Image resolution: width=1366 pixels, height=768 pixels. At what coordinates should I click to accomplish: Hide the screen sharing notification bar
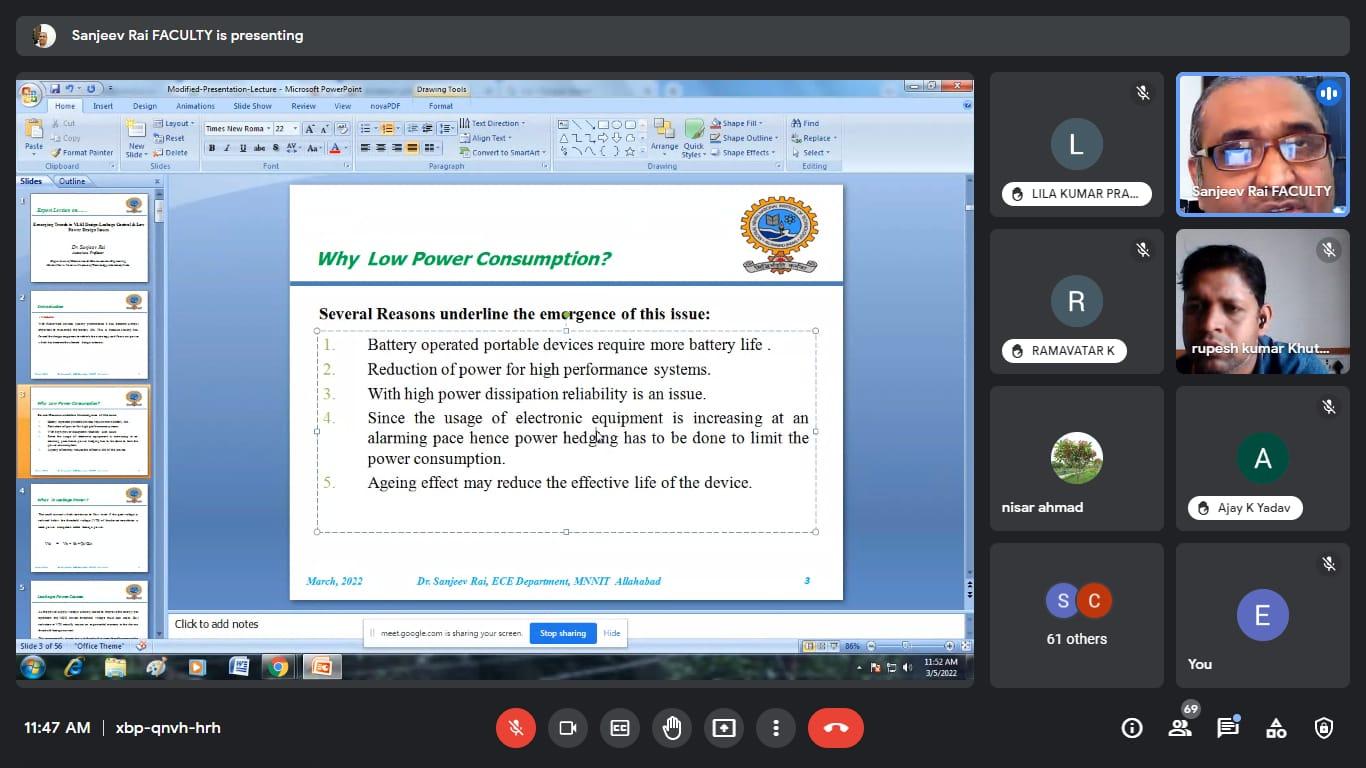tap(612, 633)
